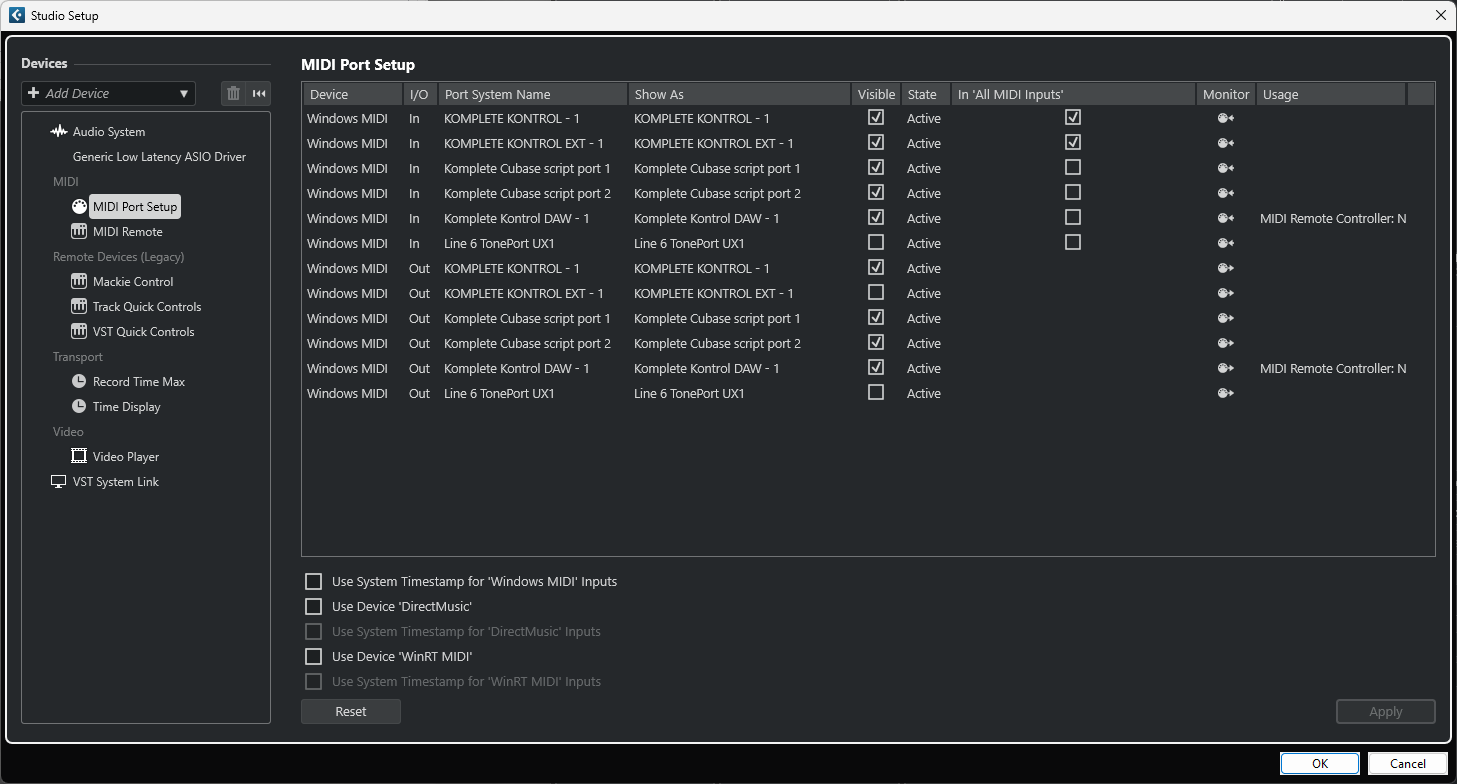Image resolution: width=1457 pixels, height=784 pixels.
Task: Select Generic Low Latency ASIO Driver
Action: point(159,157)
